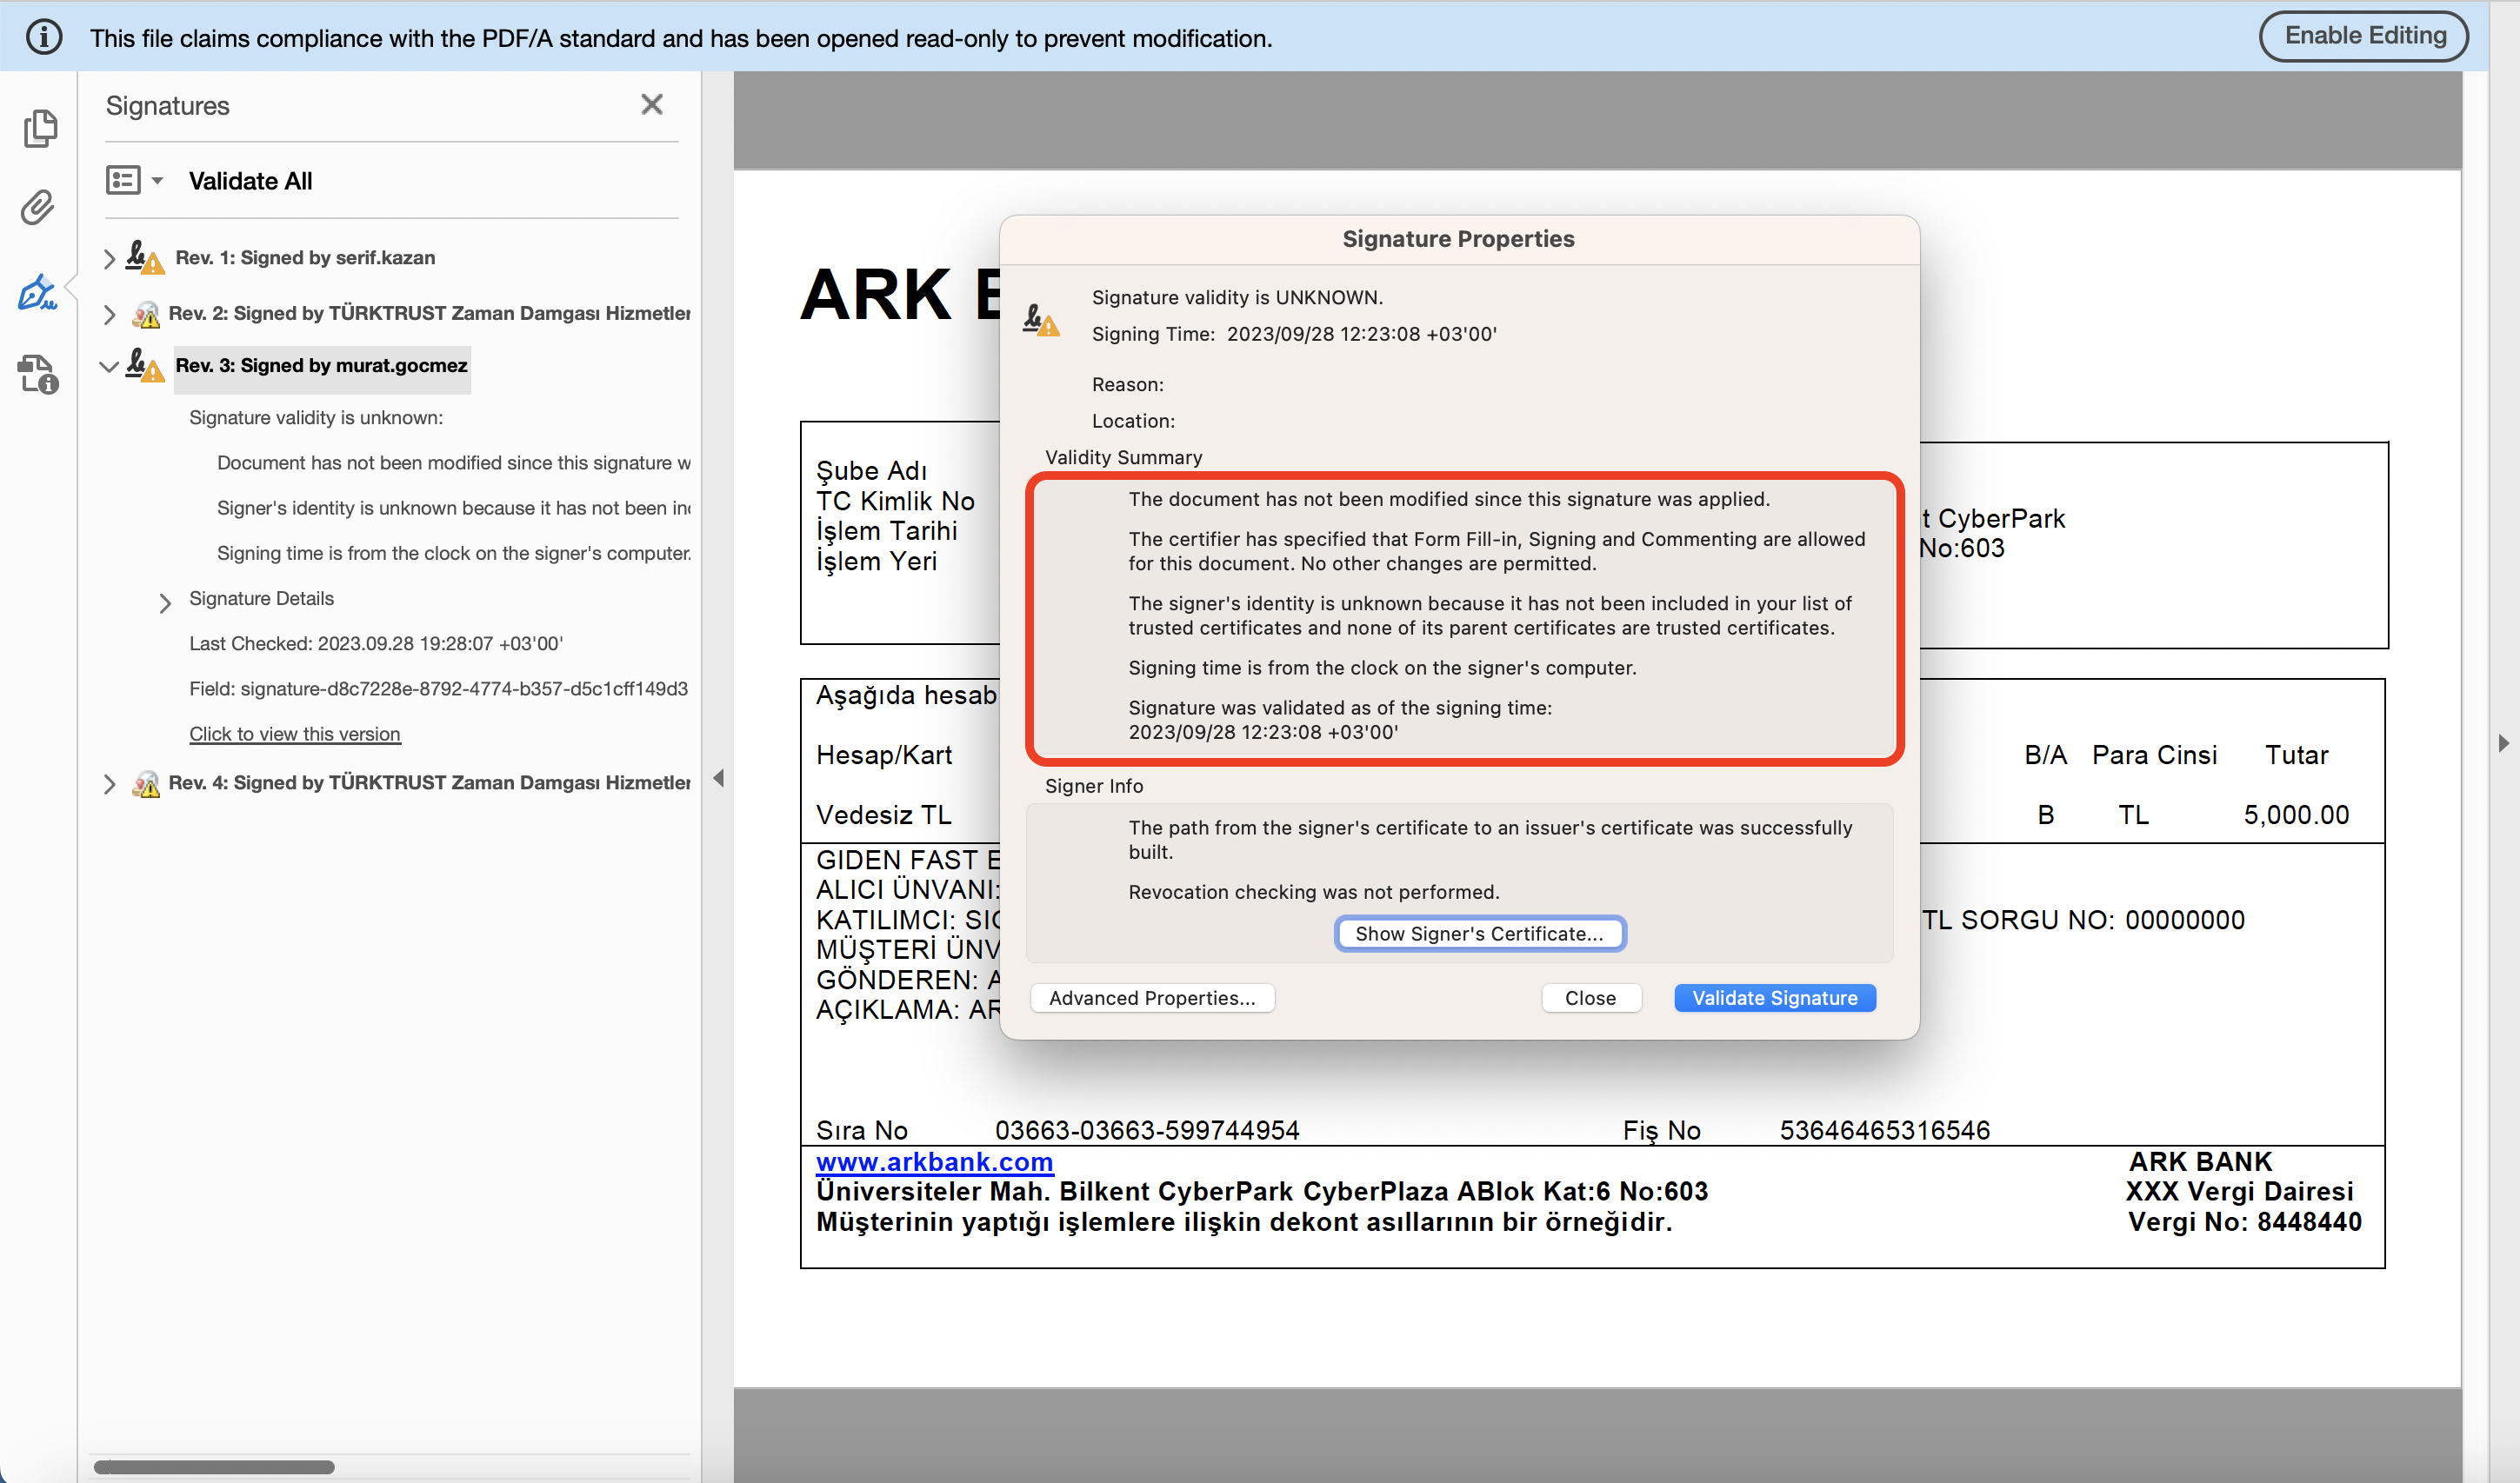Close the Signatures panel
The height and width of the screenshot is (1483, 2520).
click(652, 104)
